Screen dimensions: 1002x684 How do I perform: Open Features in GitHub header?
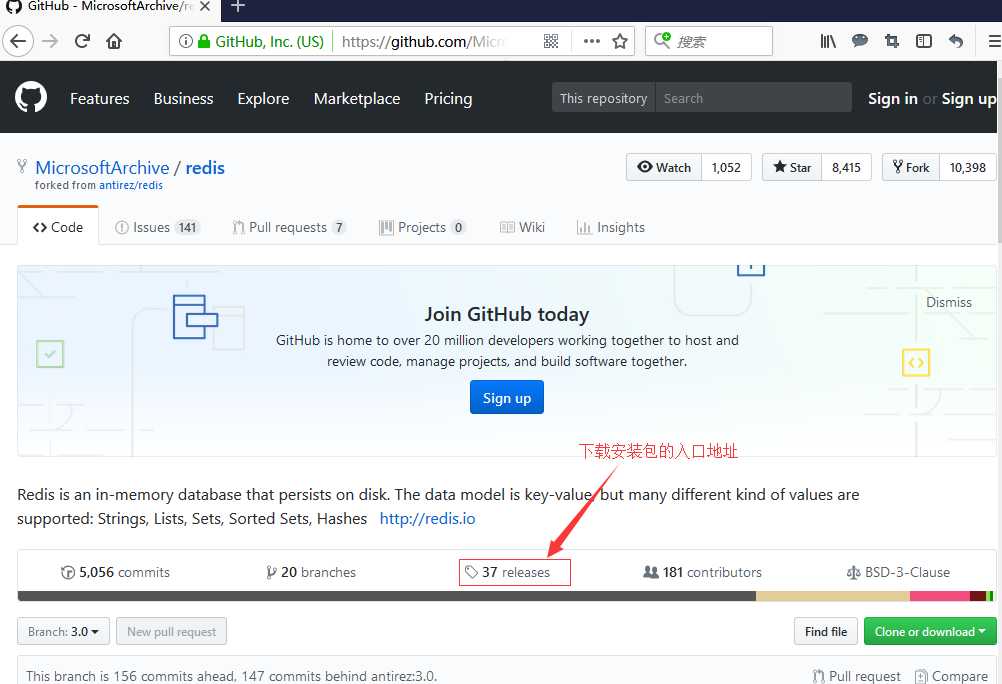100,98
